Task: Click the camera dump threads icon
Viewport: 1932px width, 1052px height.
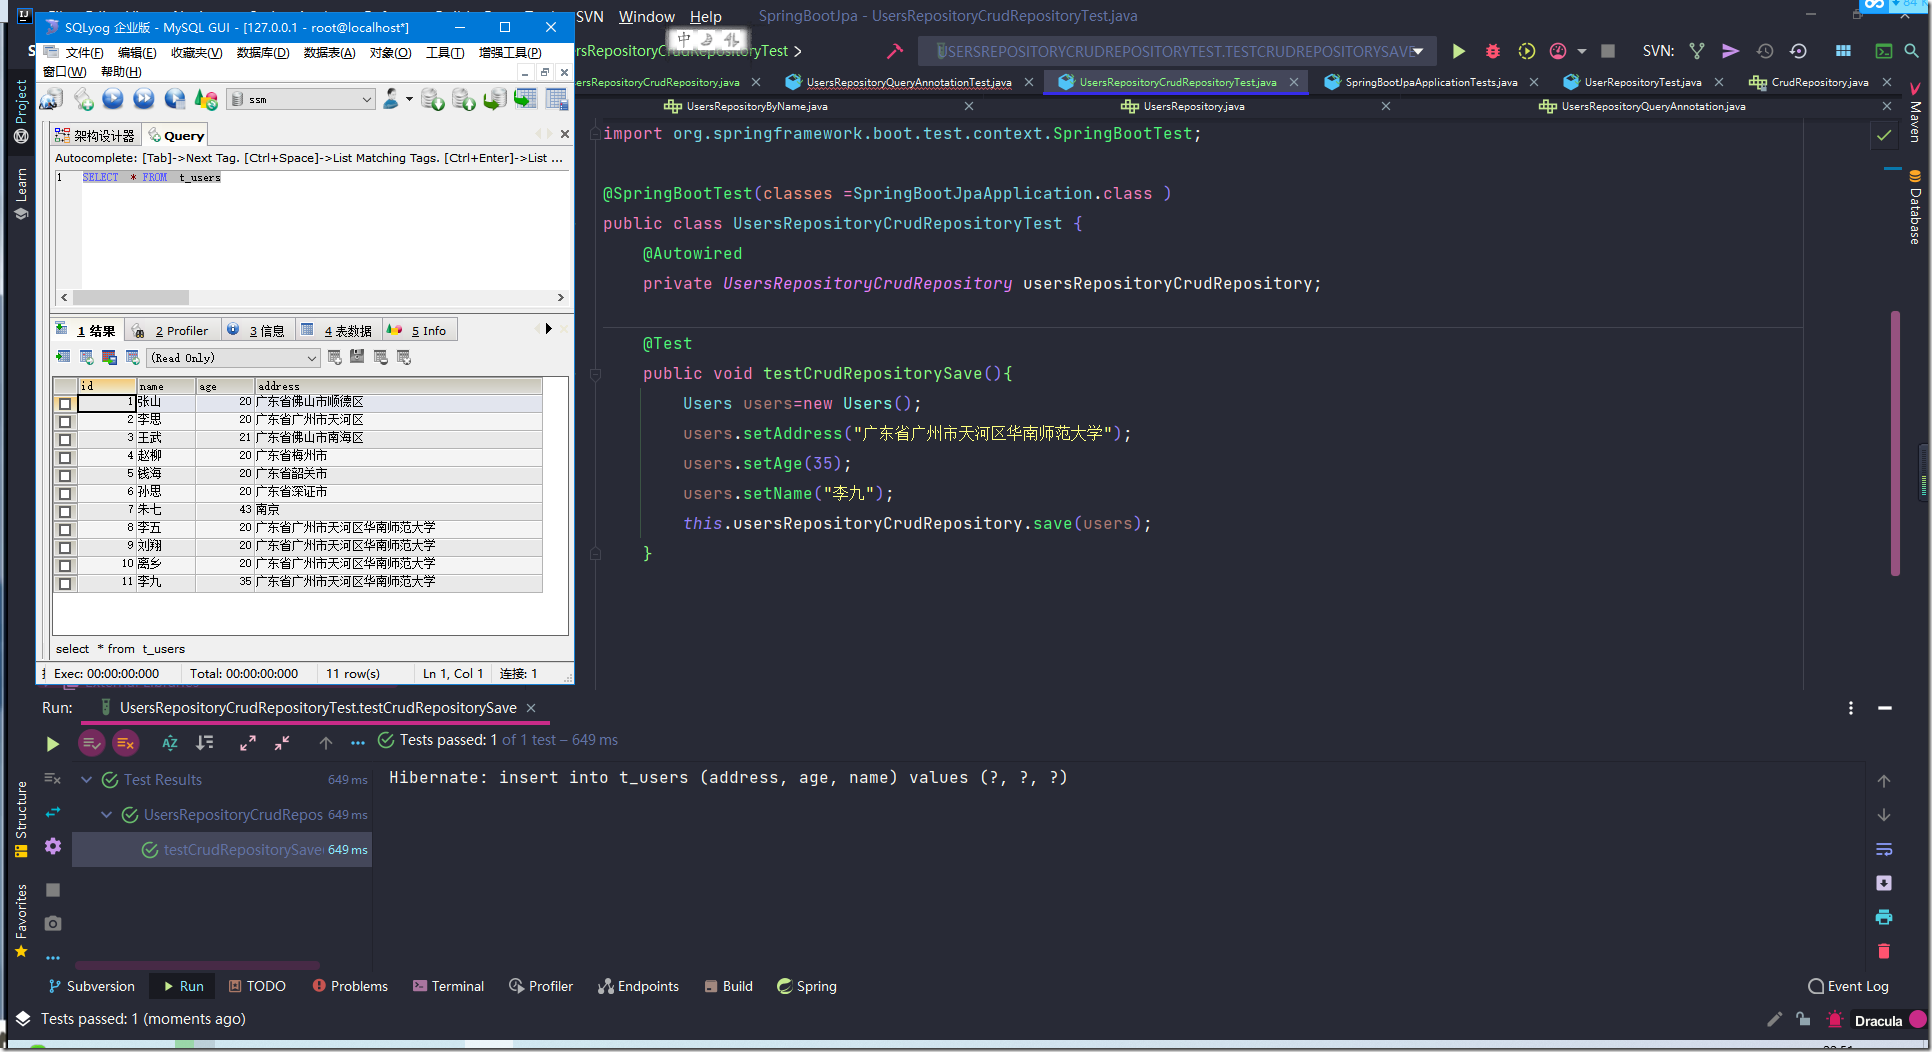Action: click(x=53, y=923)
